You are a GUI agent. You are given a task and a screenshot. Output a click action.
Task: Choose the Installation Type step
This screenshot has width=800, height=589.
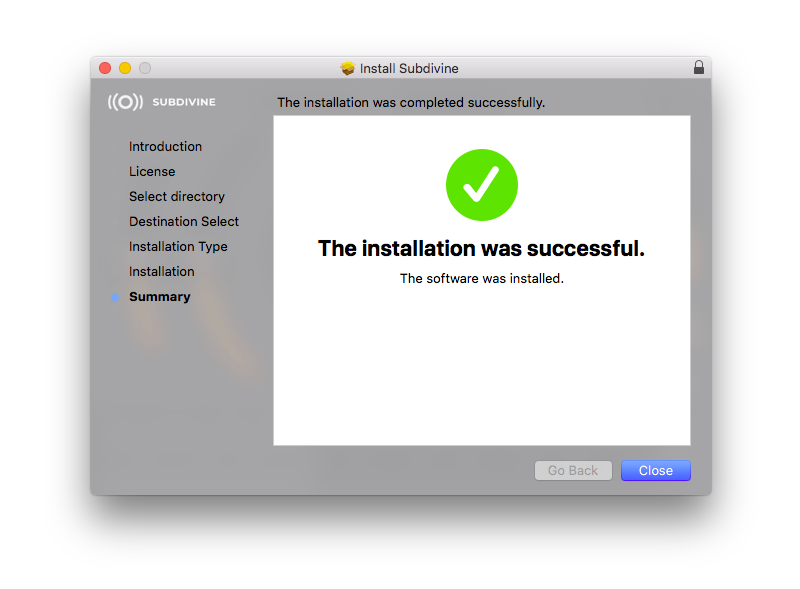click(x=178, y=247)
